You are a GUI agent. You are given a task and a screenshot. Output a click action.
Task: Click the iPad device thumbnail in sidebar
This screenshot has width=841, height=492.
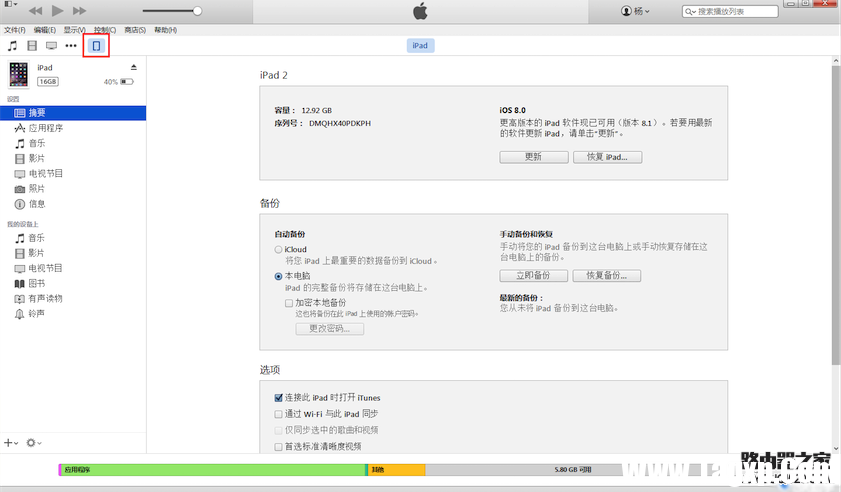pos(18,74)
